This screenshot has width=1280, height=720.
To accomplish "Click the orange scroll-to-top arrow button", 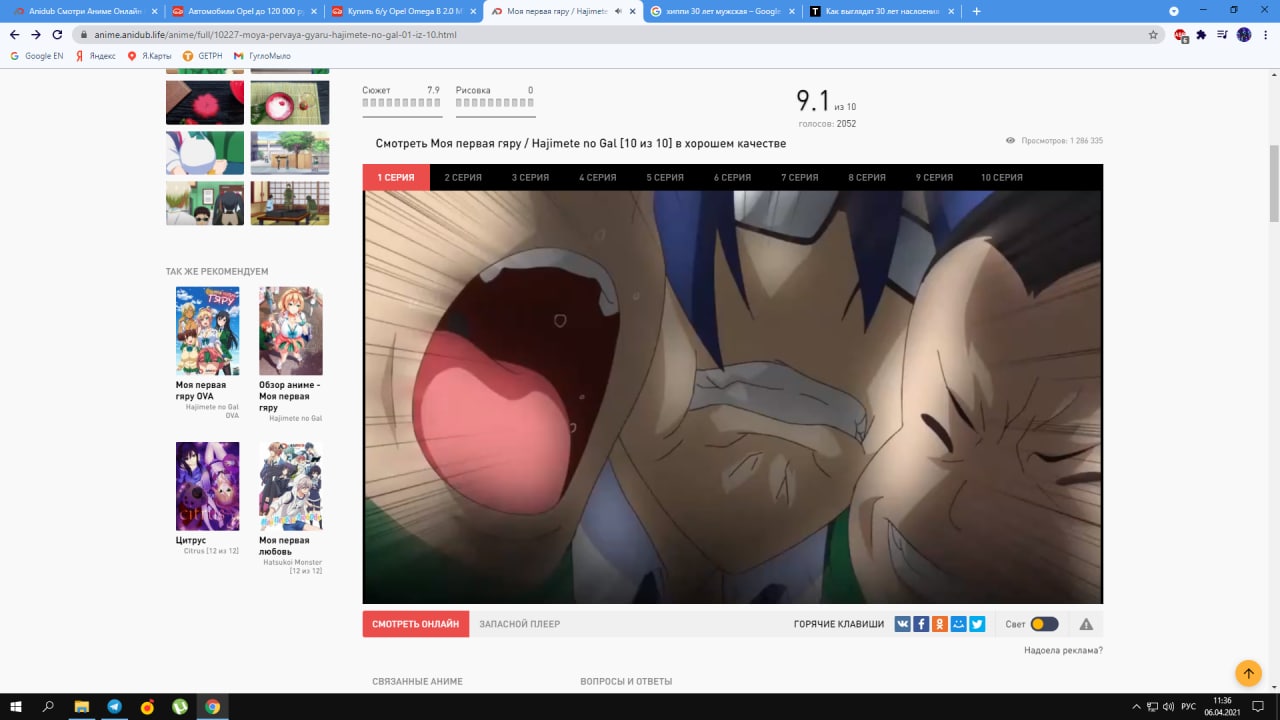I will pyautogui.click(x=1248, y=673).
